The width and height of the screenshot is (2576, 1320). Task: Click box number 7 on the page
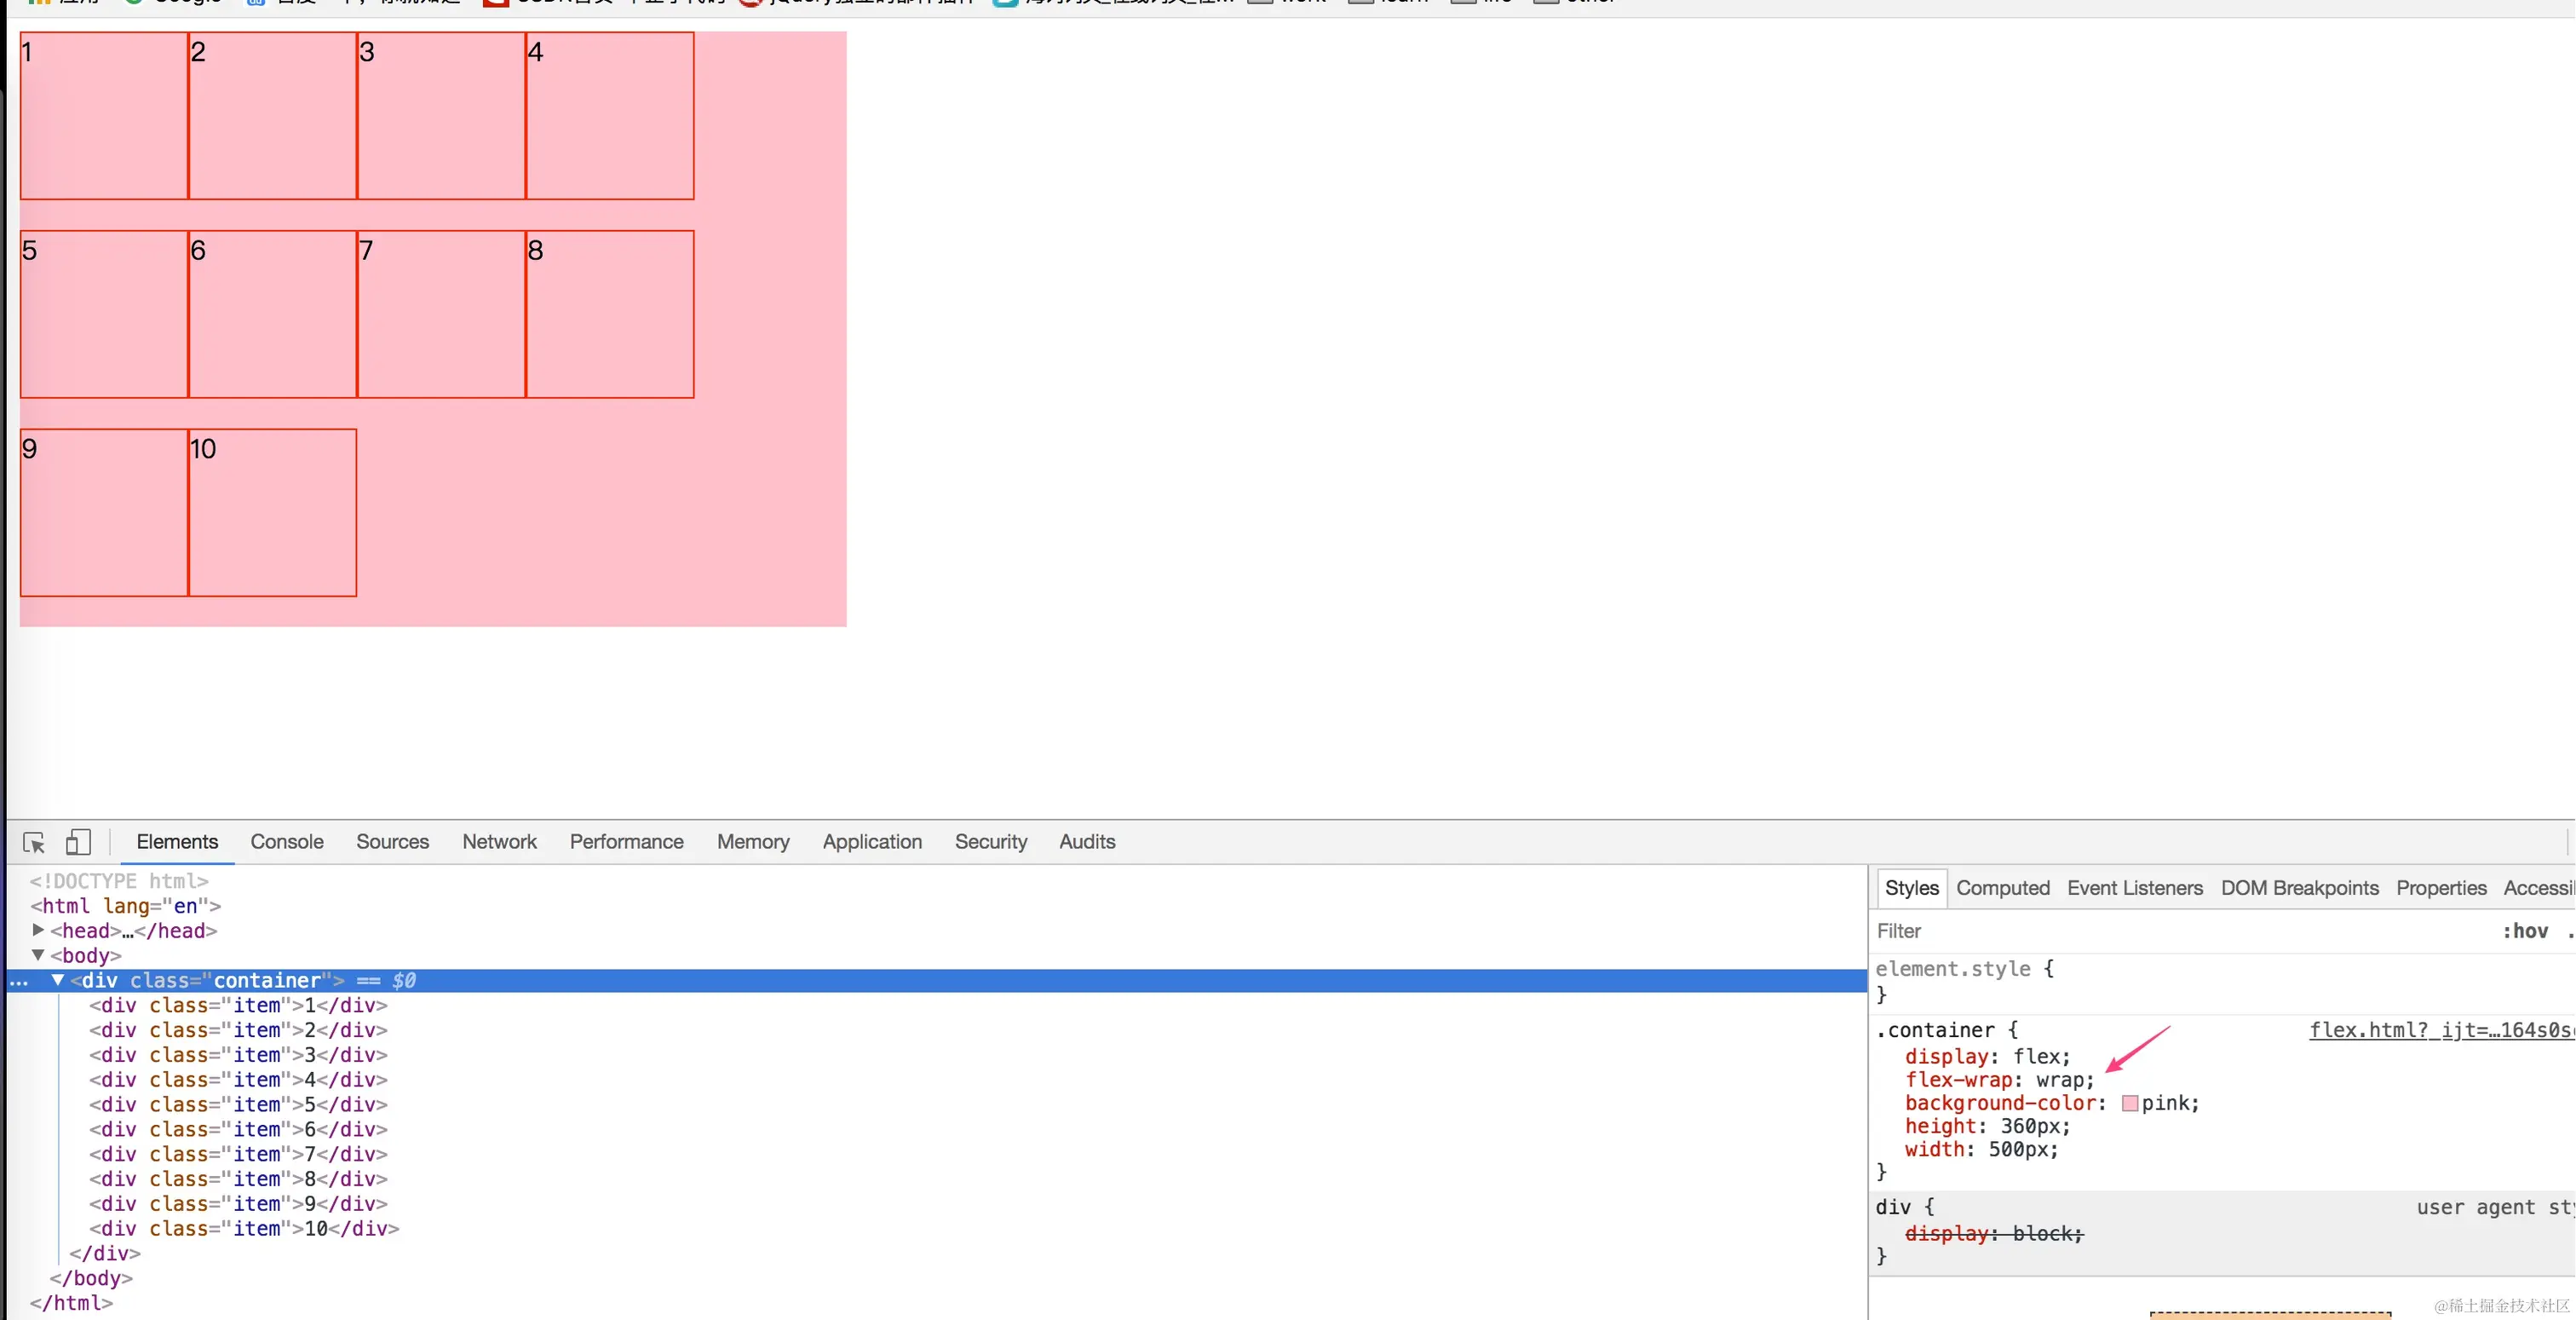tap(441, 314)
